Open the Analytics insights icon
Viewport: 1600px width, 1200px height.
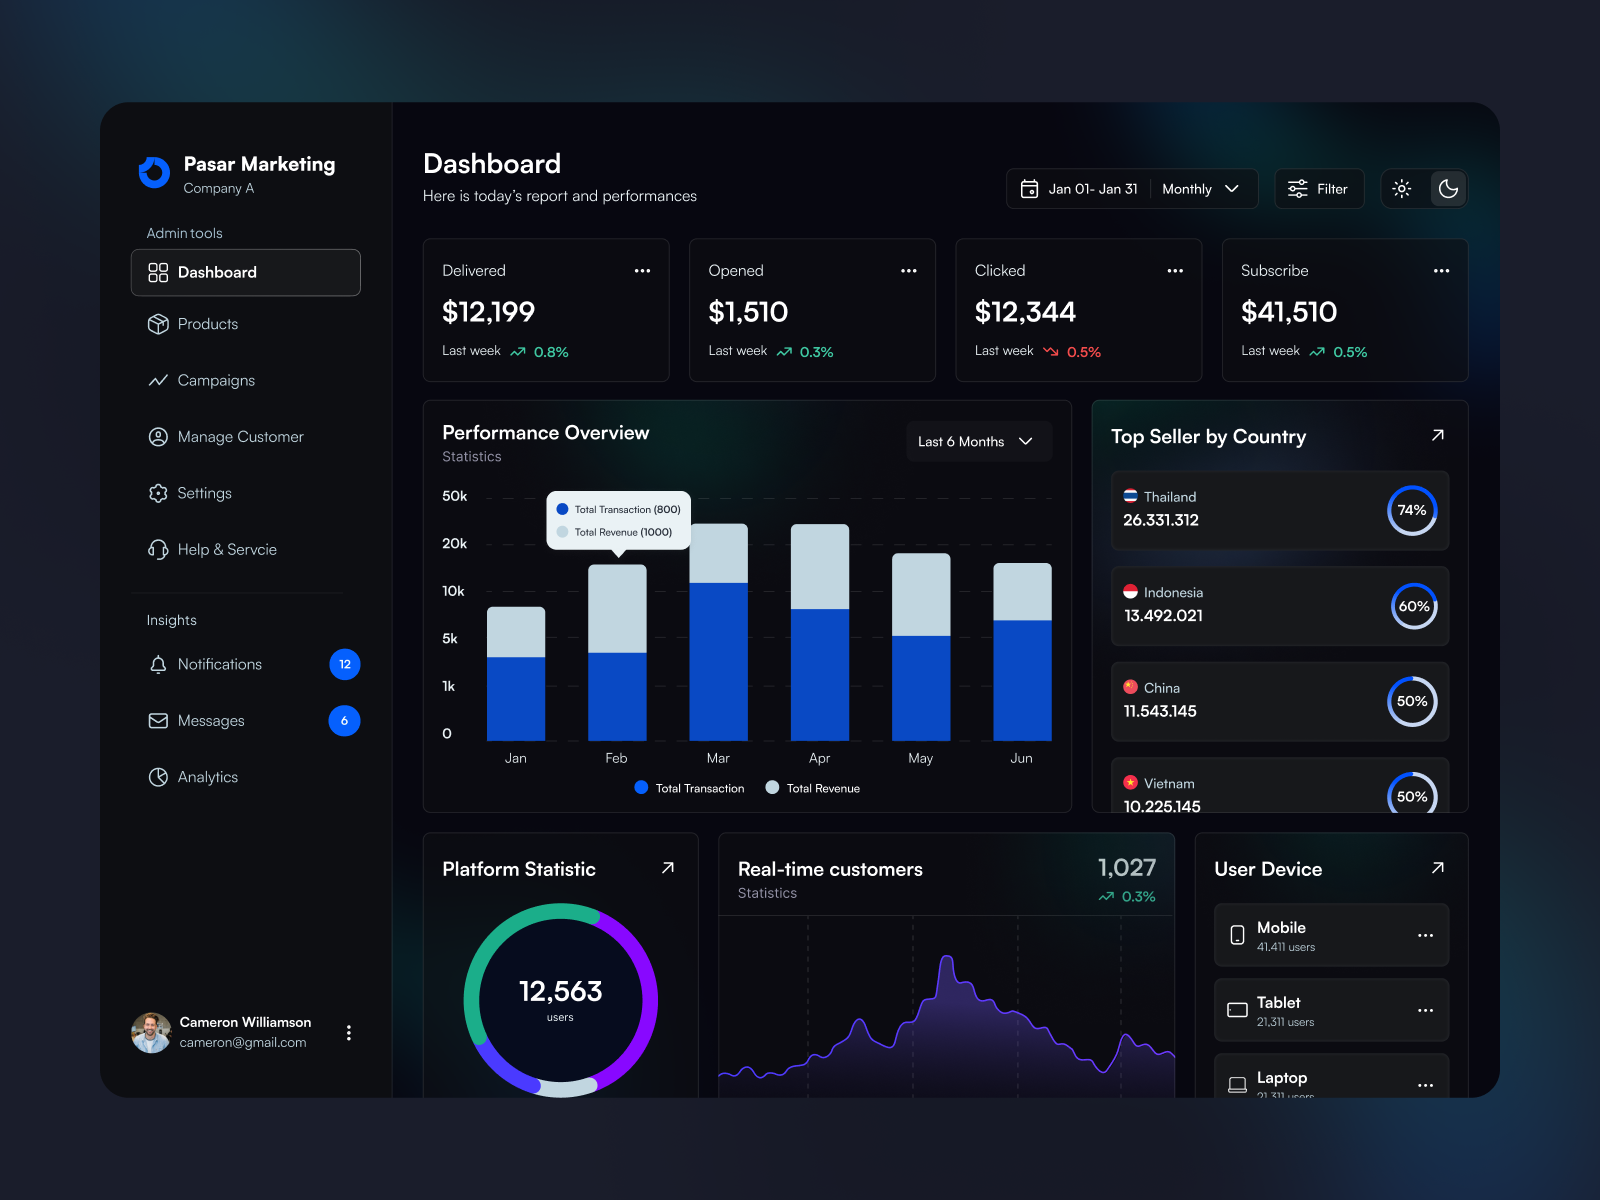[158, 777]
